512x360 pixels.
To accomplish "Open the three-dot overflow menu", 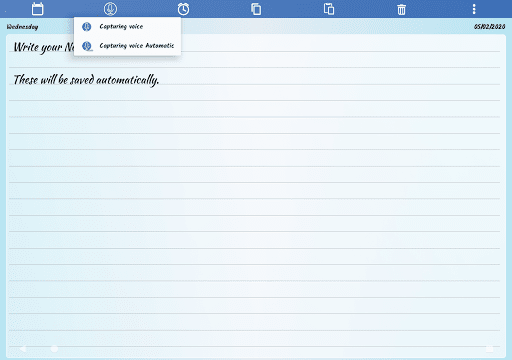I will 474,9.
